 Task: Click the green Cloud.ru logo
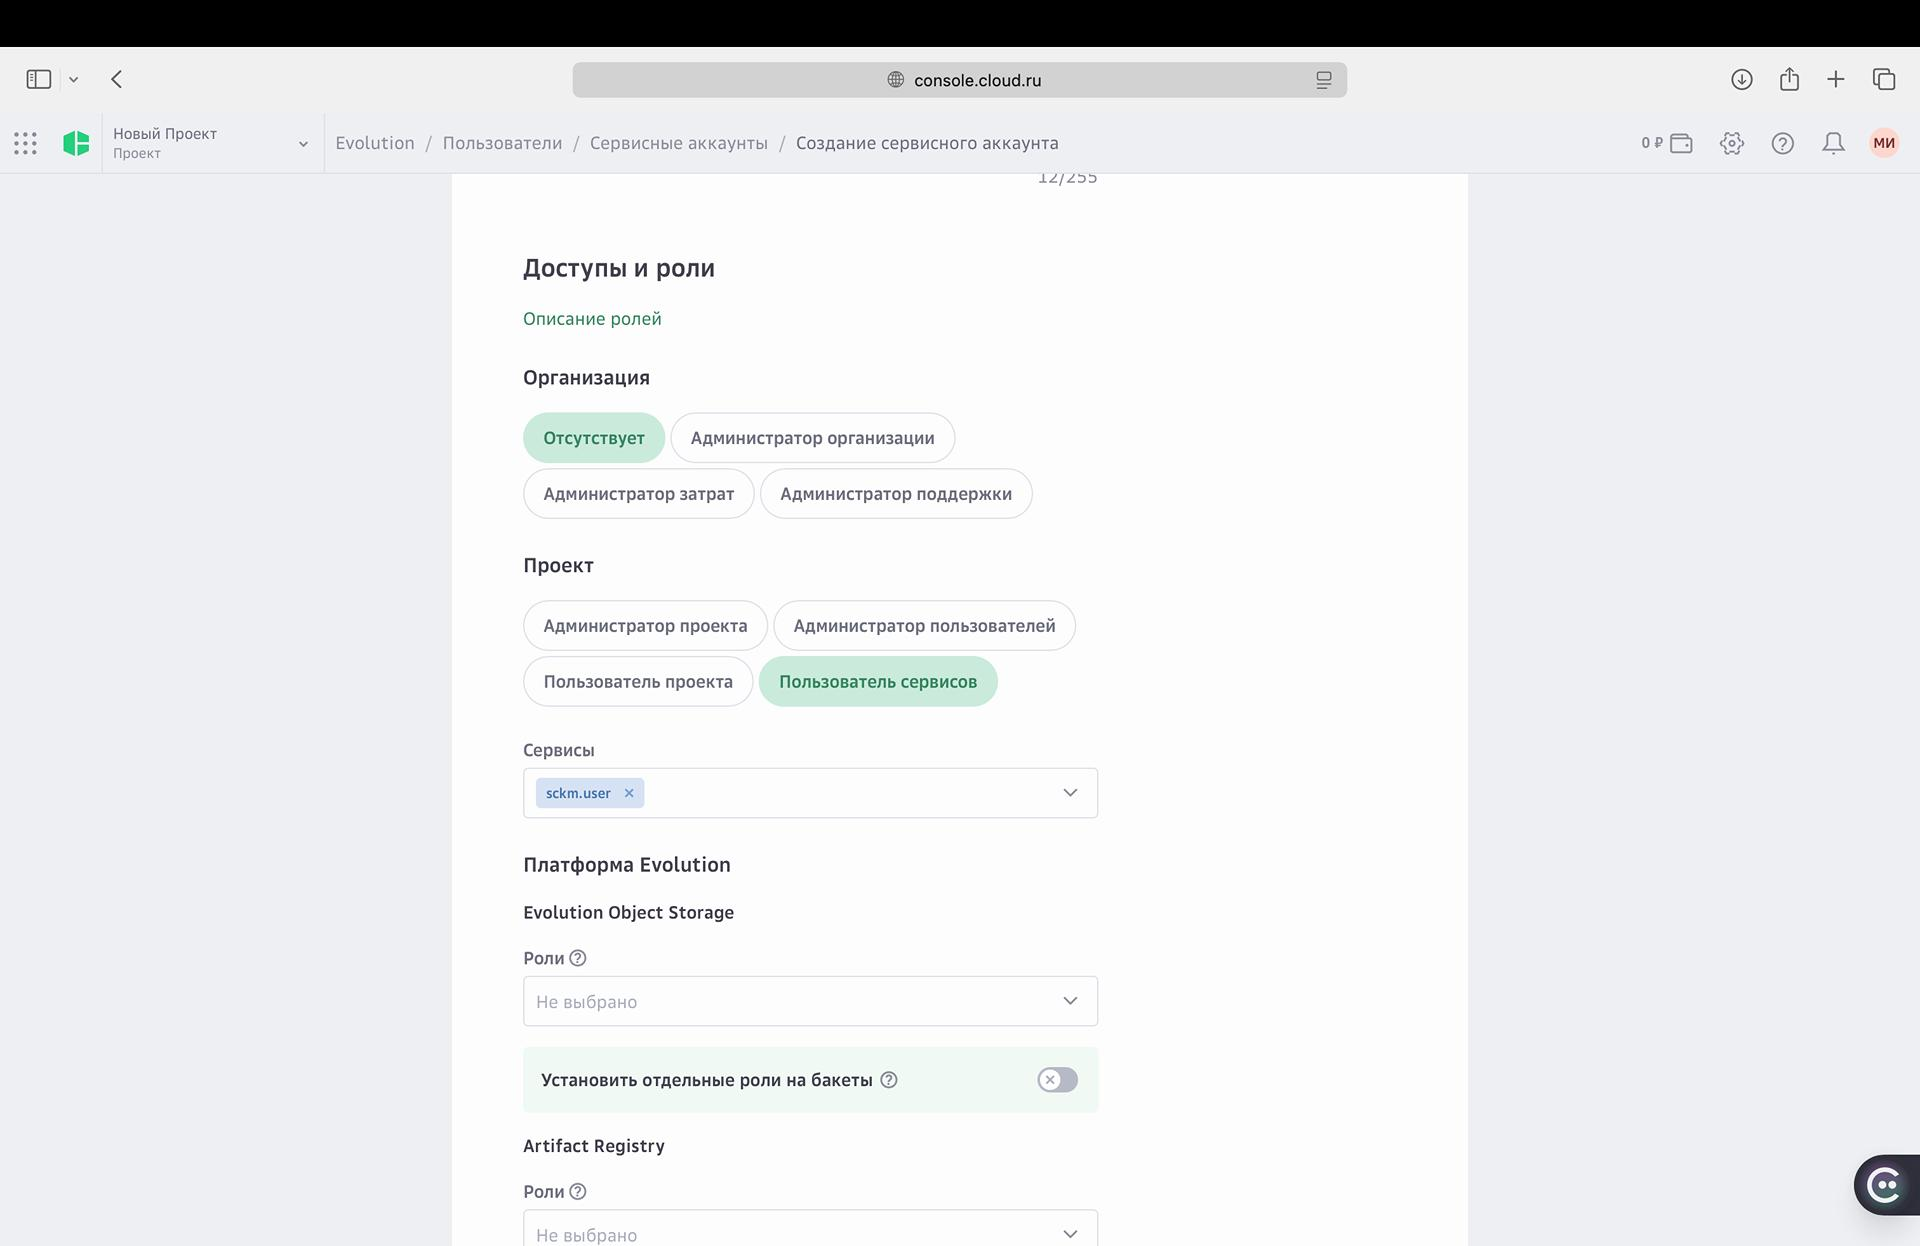[x=76, y=143]
